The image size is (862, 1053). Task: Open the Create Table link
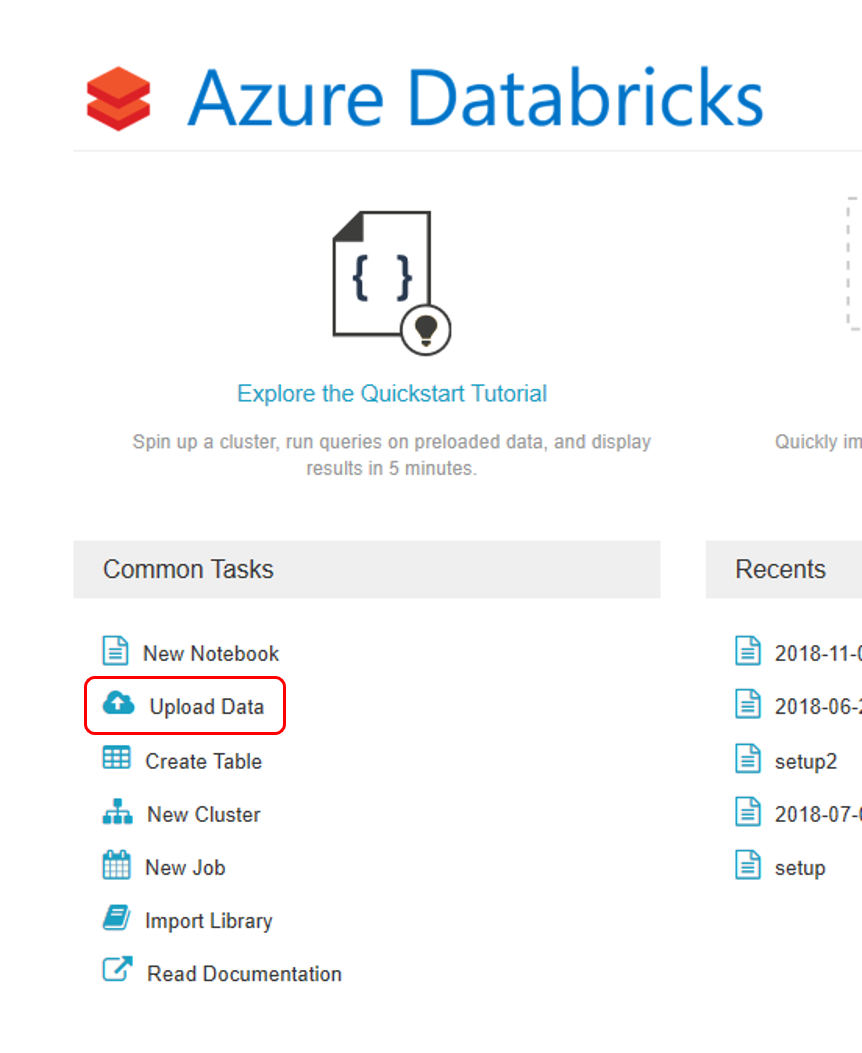tap(204, 761)
